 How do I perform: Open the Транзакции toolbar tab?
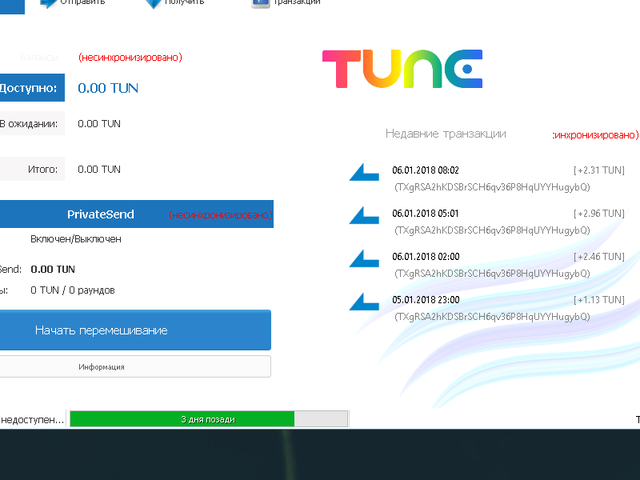point(286,2)
